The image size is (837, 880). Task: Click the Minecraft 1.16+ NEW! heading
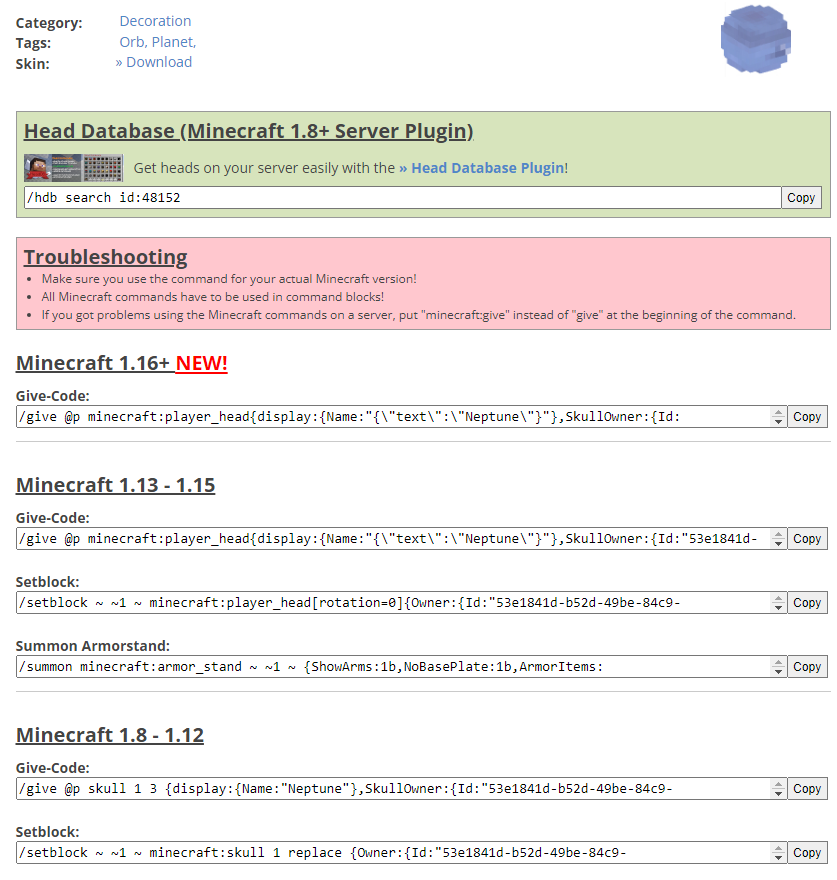pos(122,363)
